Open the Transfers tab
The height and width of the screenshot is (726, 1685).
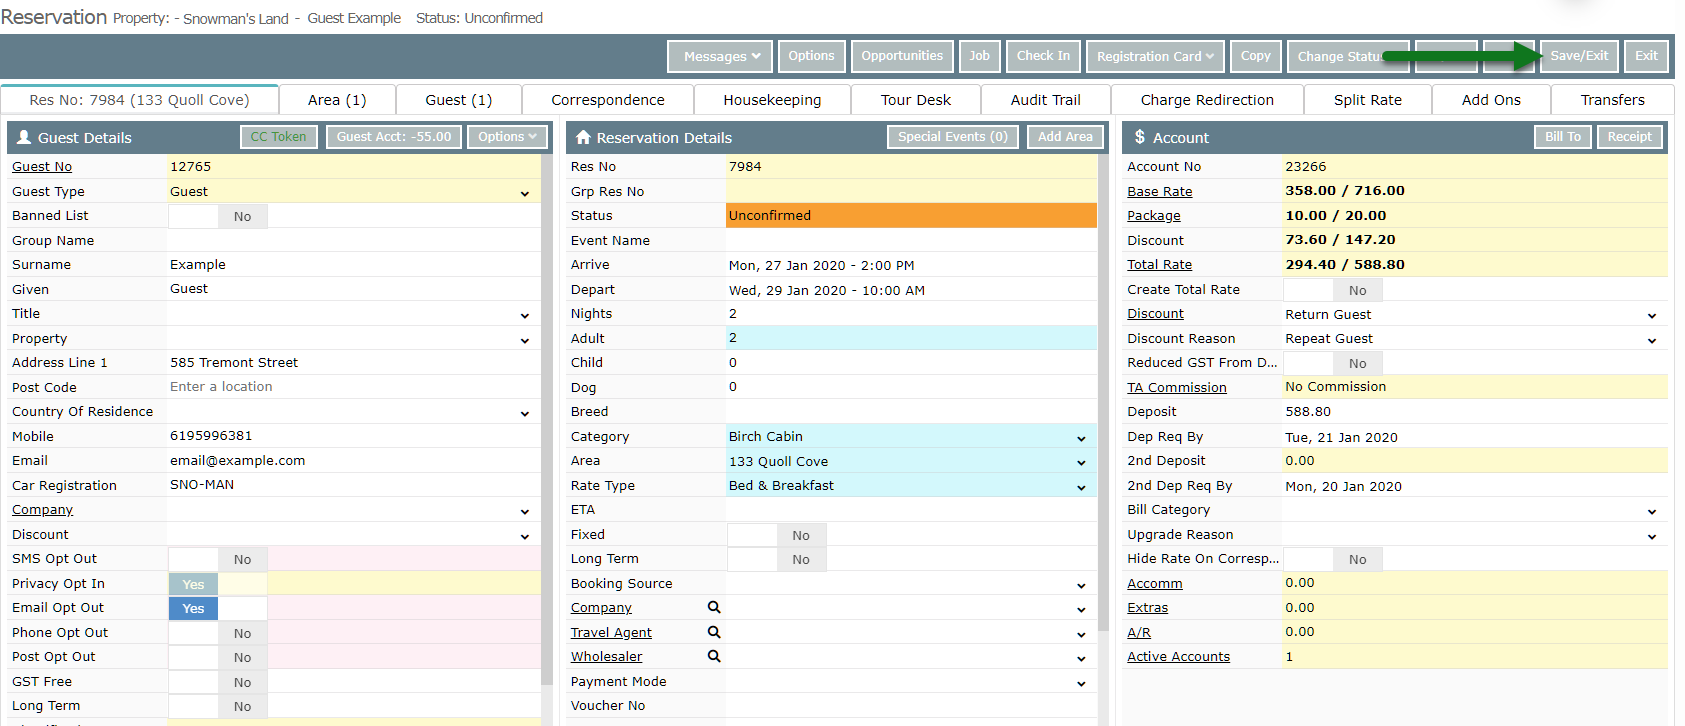tap(1612, 100)
